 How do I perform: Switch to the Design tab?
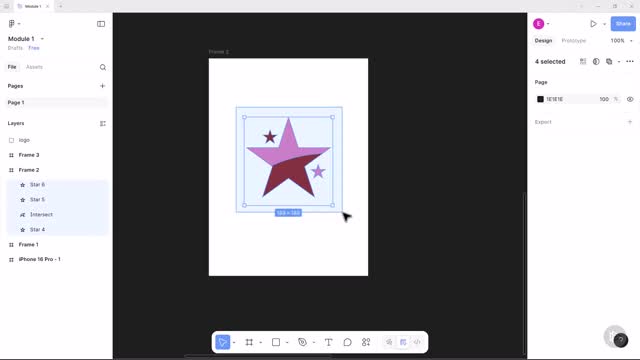point(543,41)
